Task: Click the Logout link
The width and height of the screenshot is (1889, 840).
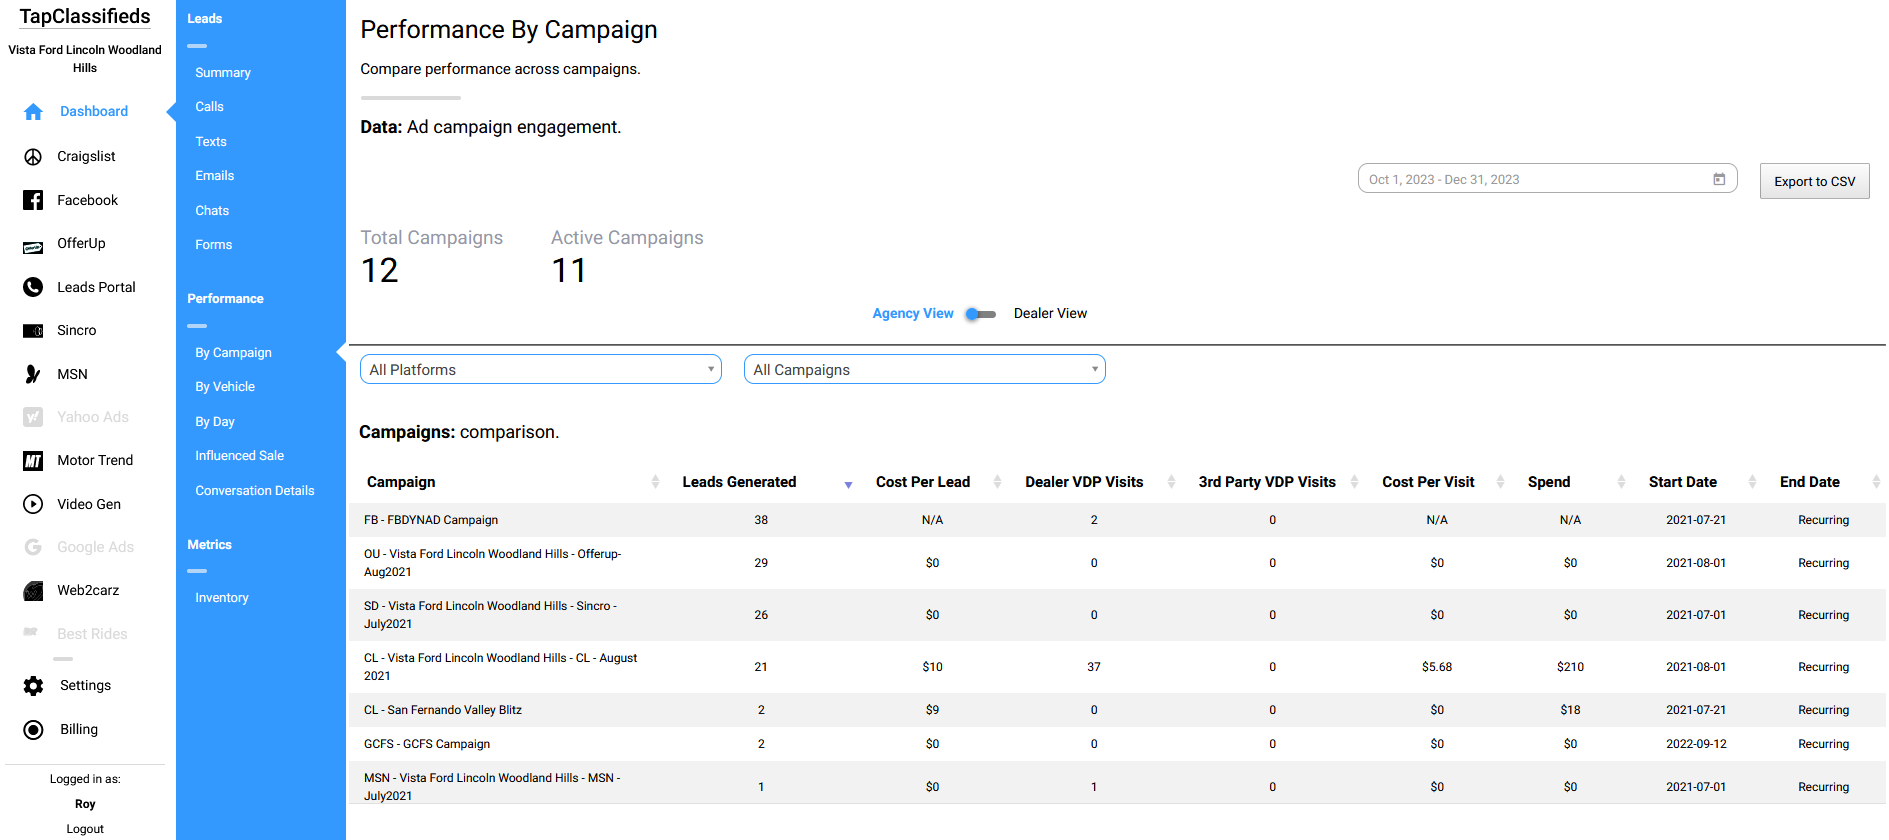Action: 85,829
